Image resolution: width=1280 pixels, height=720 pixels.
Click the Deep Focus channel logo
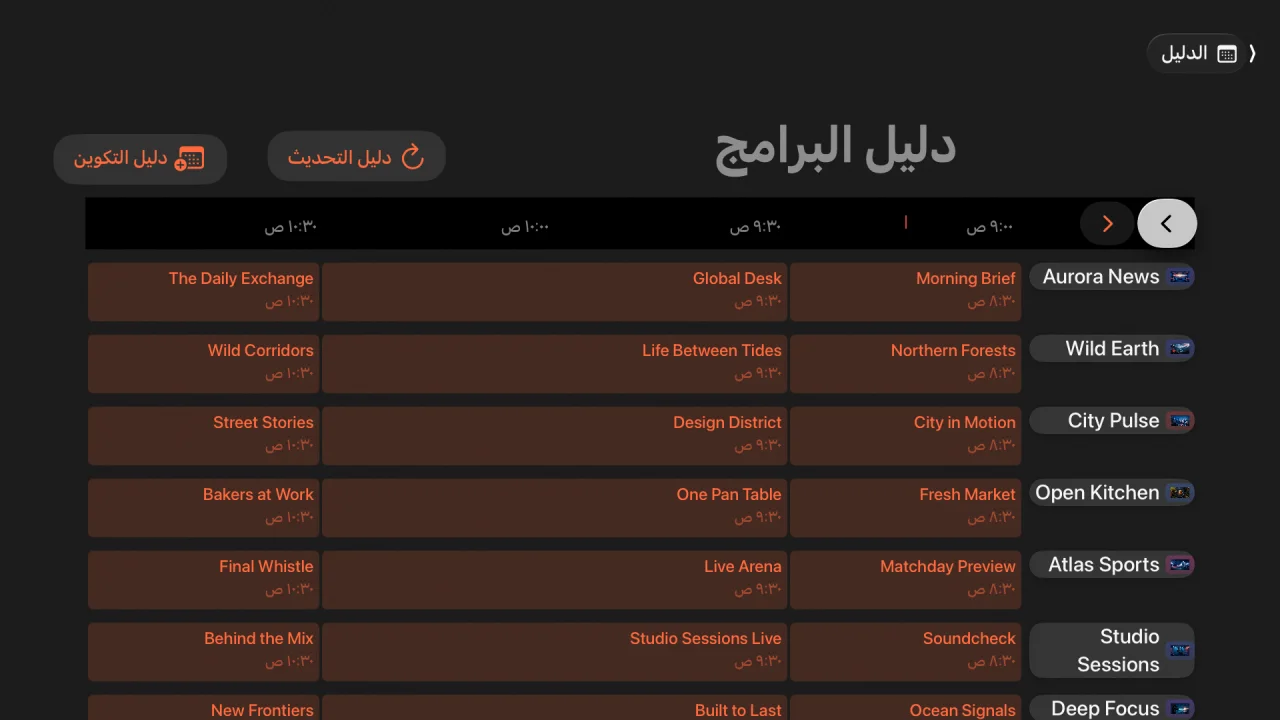tap(1180, 709)
